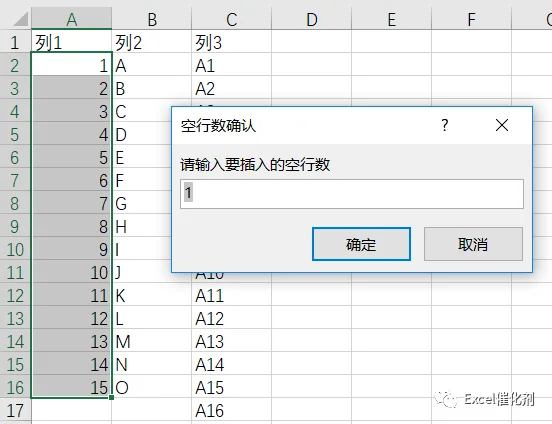This screenshot has width=552, height=424.
Task: Click the cell containing 列3
Action: tap(232, 42)
